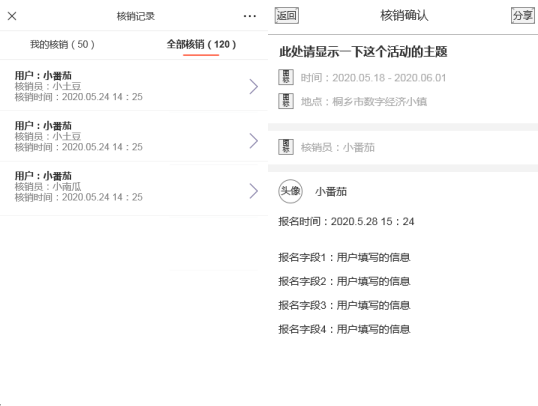Image resolution: width=538 pixels, height=406 pixels.
Task: Select the 全部核销 (120) tab
Action: [201, 44]
